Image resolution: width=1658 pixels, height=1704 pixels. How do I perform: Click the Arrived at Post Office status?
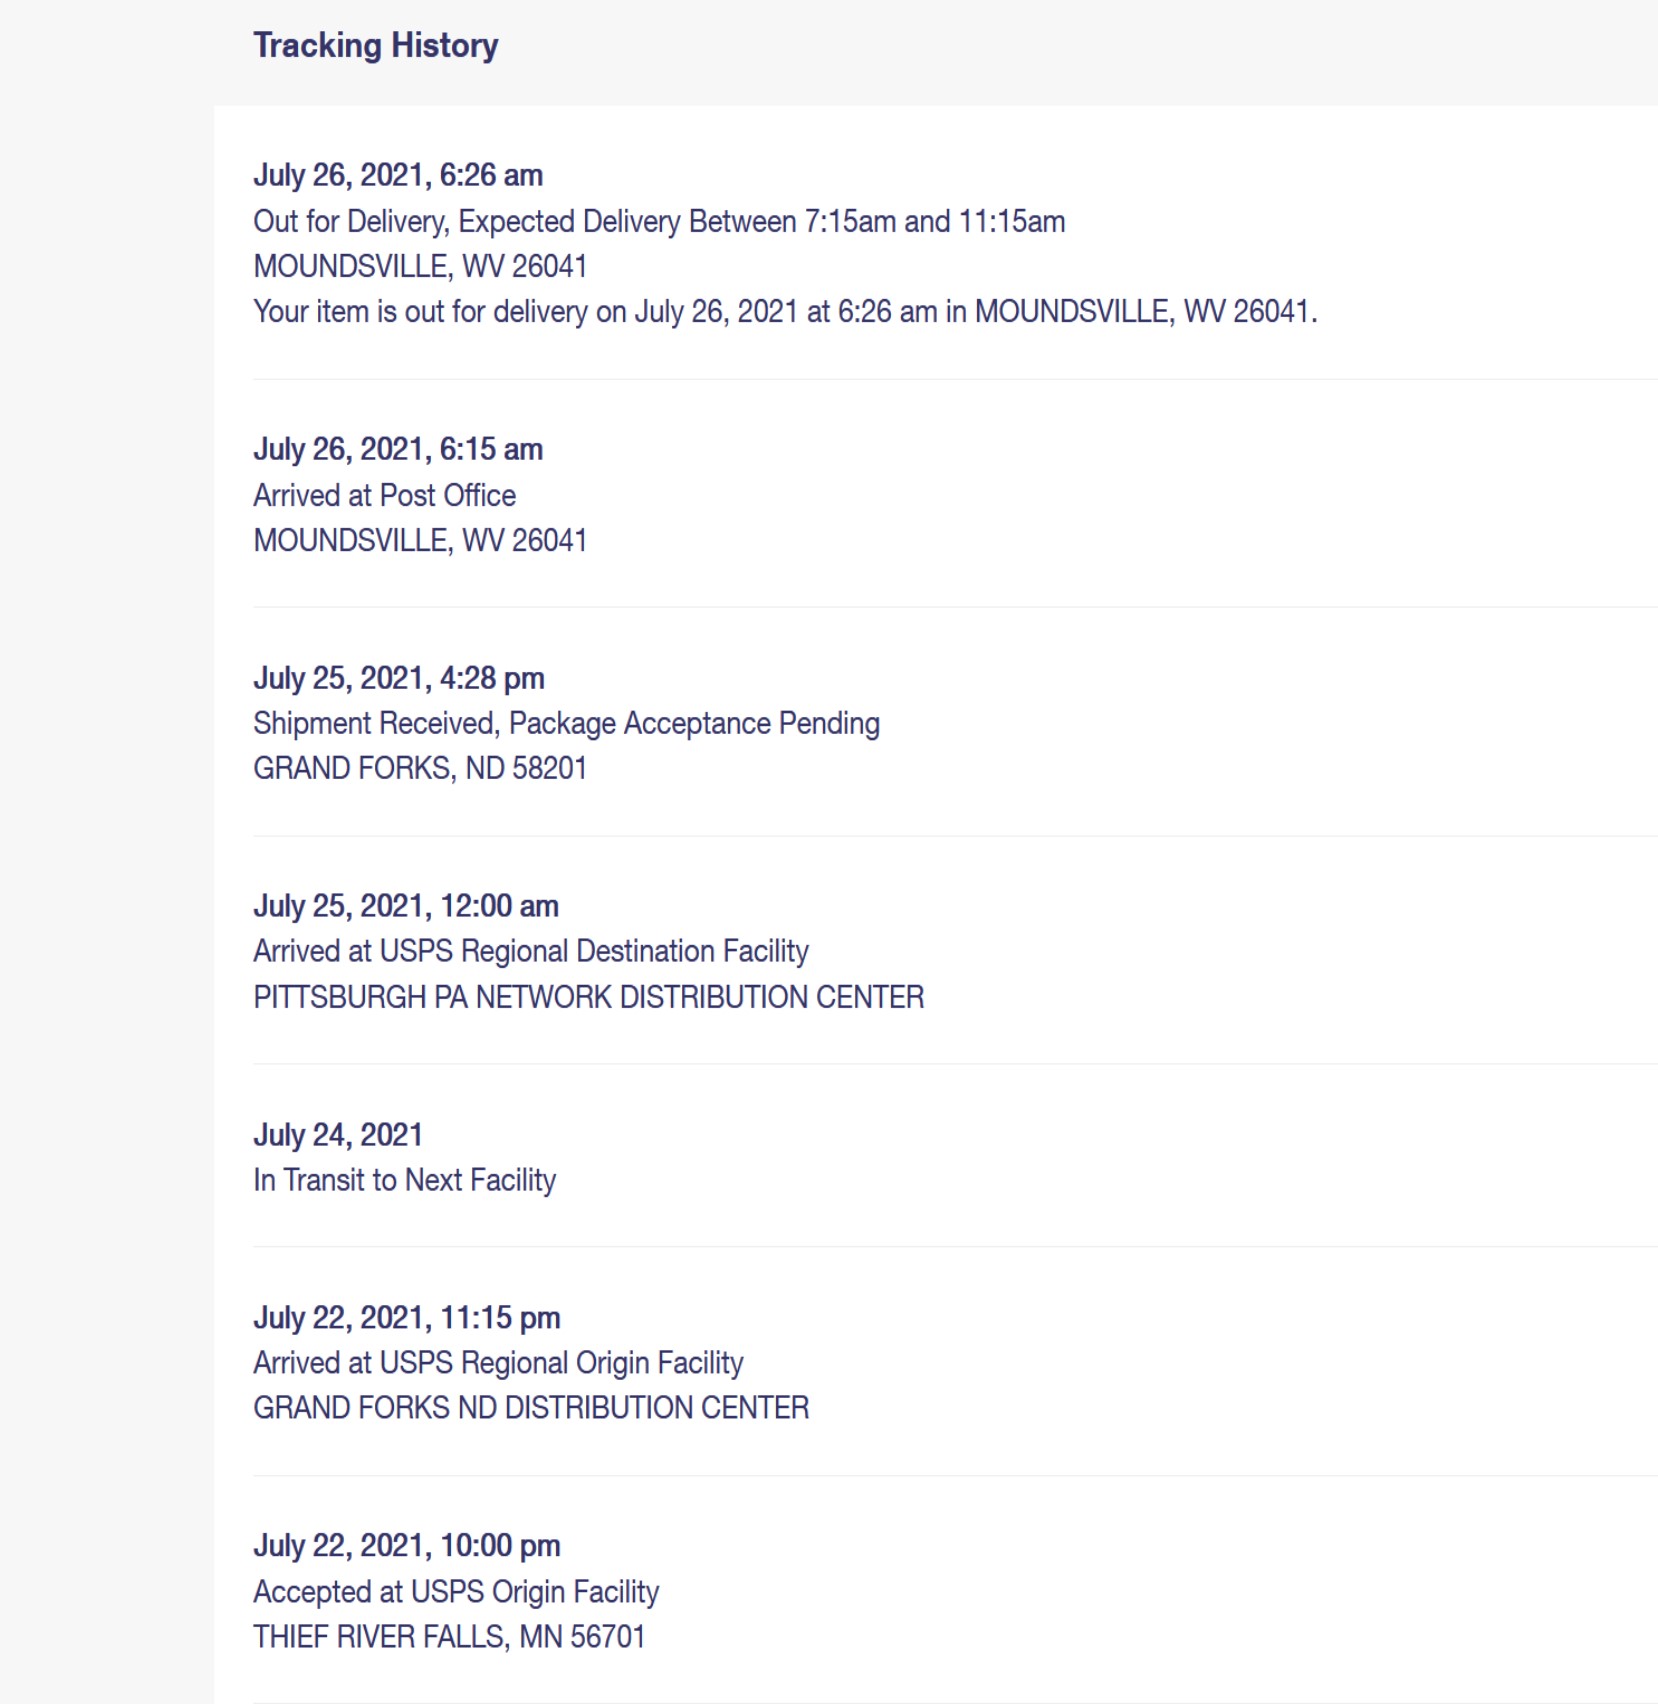click(x=384, y=495)
